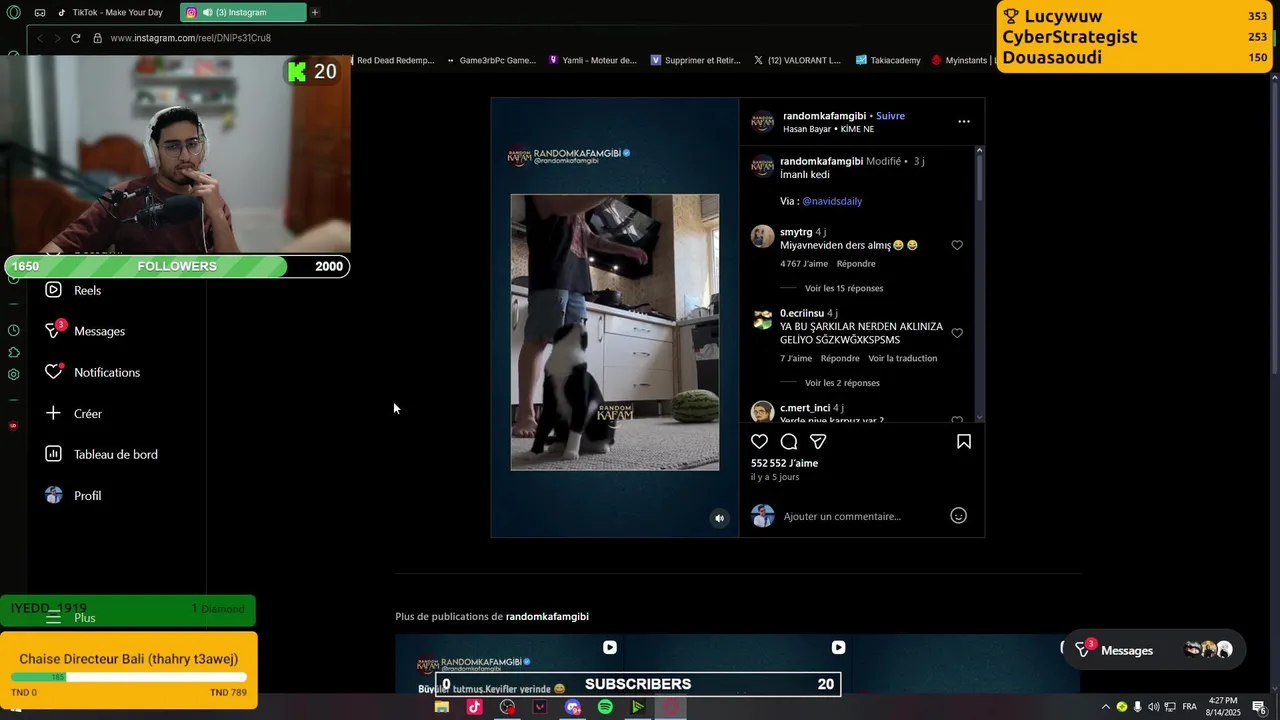This screenshot has height=720, width=1280.
Task: Expand 2 replies under 0.ecriinsu's comment
Action: point(842,383)
